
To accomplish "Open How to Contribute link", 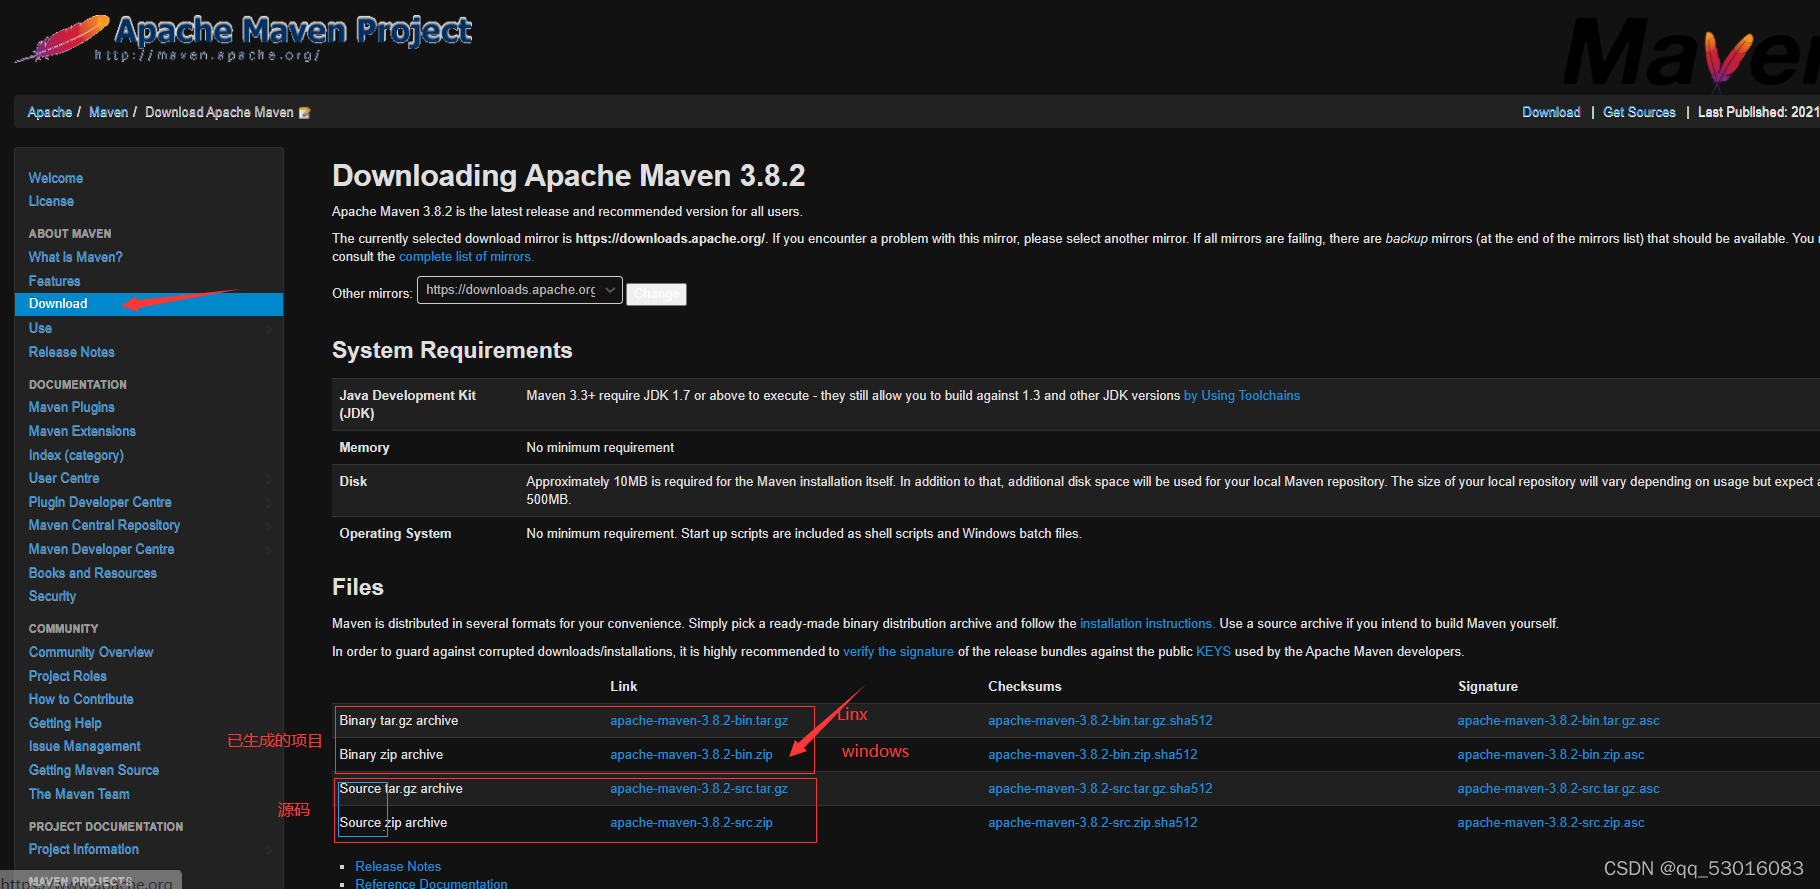I will (81, 699).
